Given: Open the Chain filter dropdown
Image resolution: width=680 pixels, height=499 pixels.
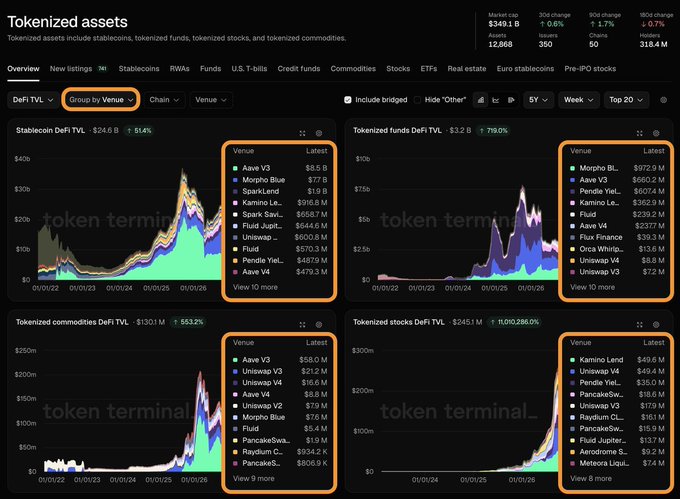Looking at the screenshot, I should (164, 100).
